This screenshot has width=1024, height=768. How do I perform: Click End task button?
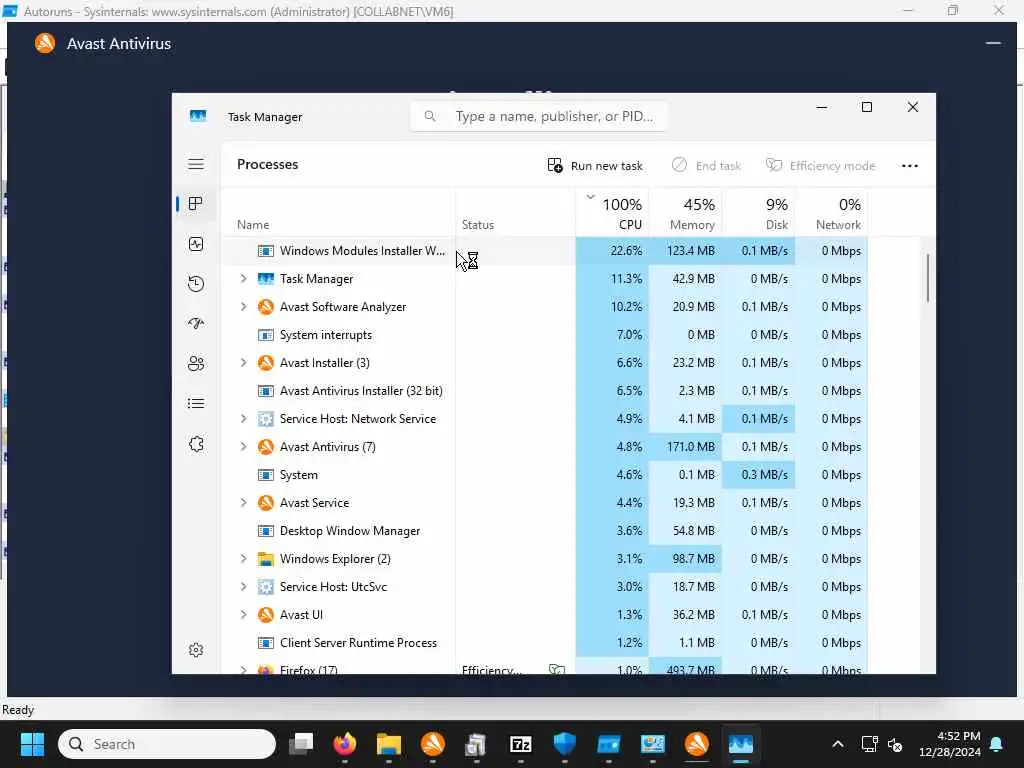(707, 166)
